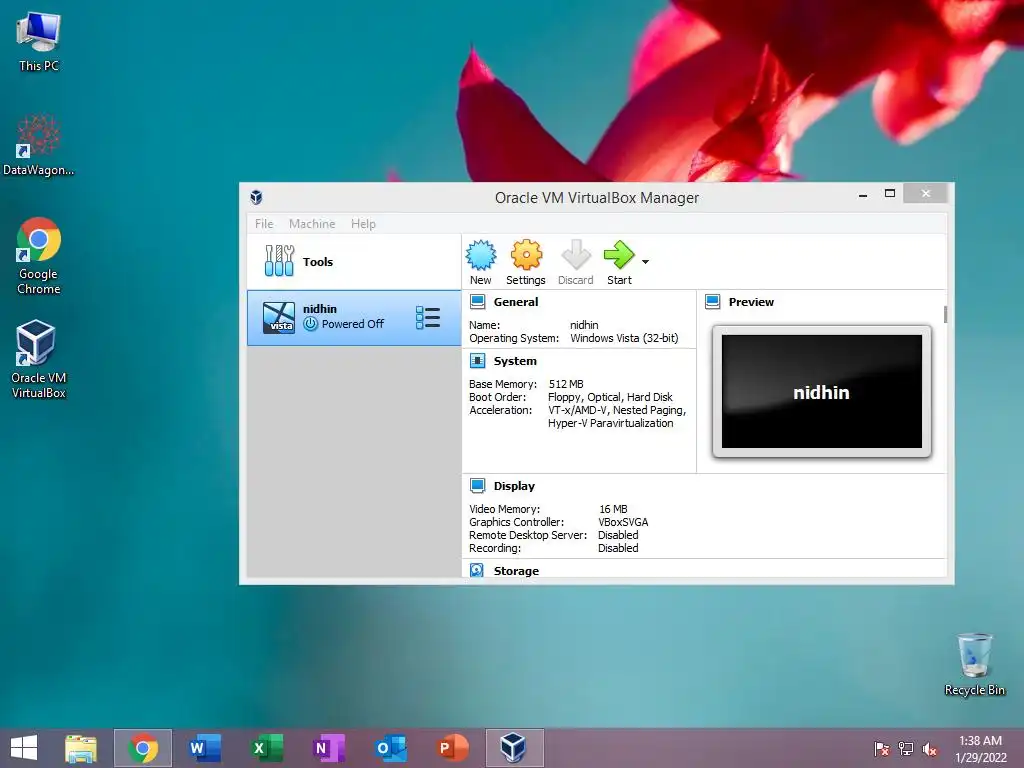Open the Start button dropdown arrow

645,262
